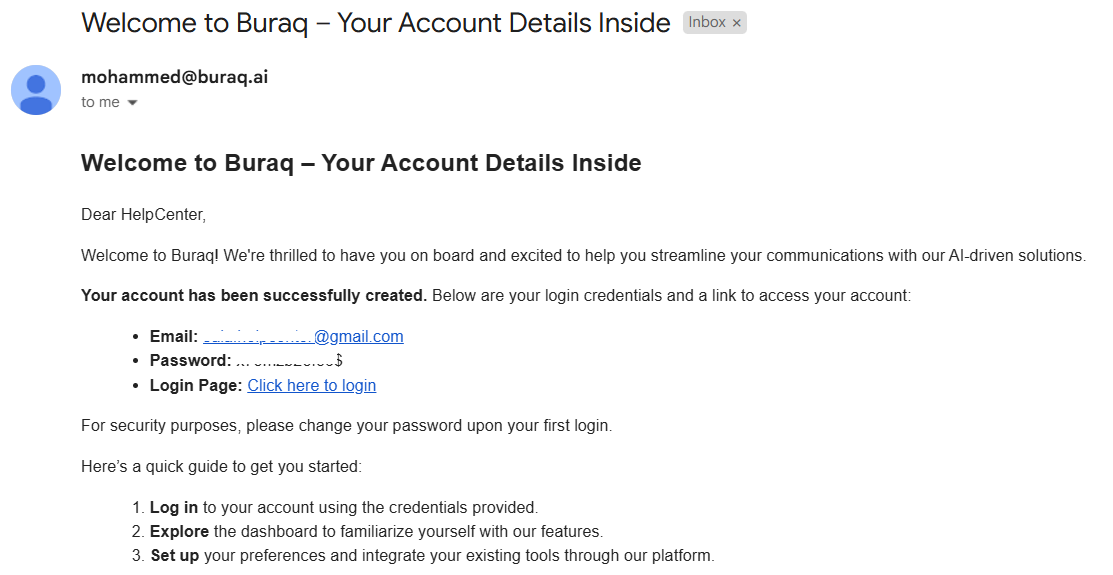This screenshot has height=575, width=1113.
Task: Expand the 'to me' recipient details arrow
Action: 132,103
